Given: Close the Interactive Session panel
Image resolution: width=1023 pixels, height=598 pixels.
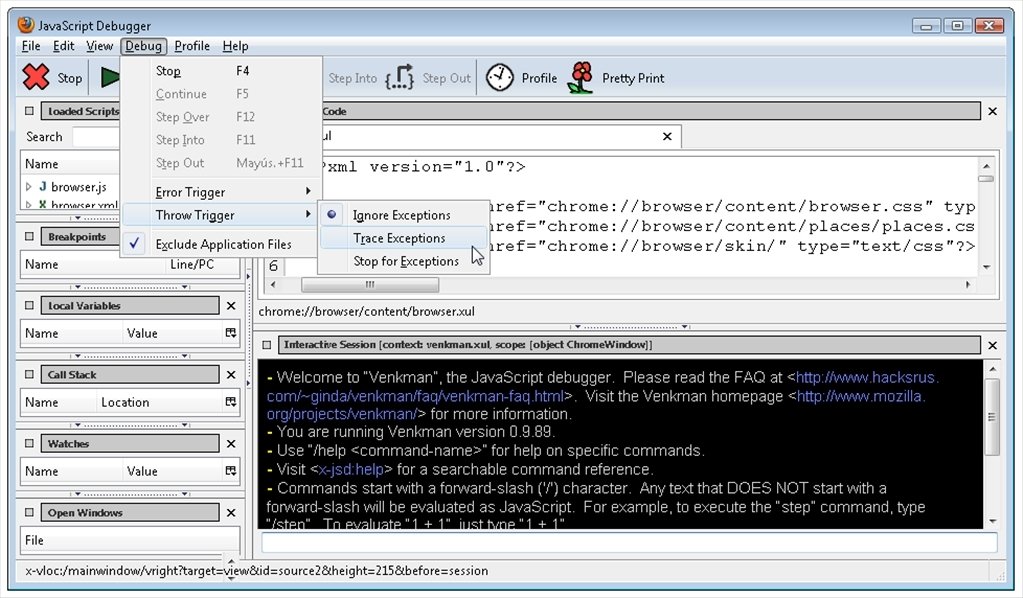Looking at the screenshot, I should pos(992,345).
